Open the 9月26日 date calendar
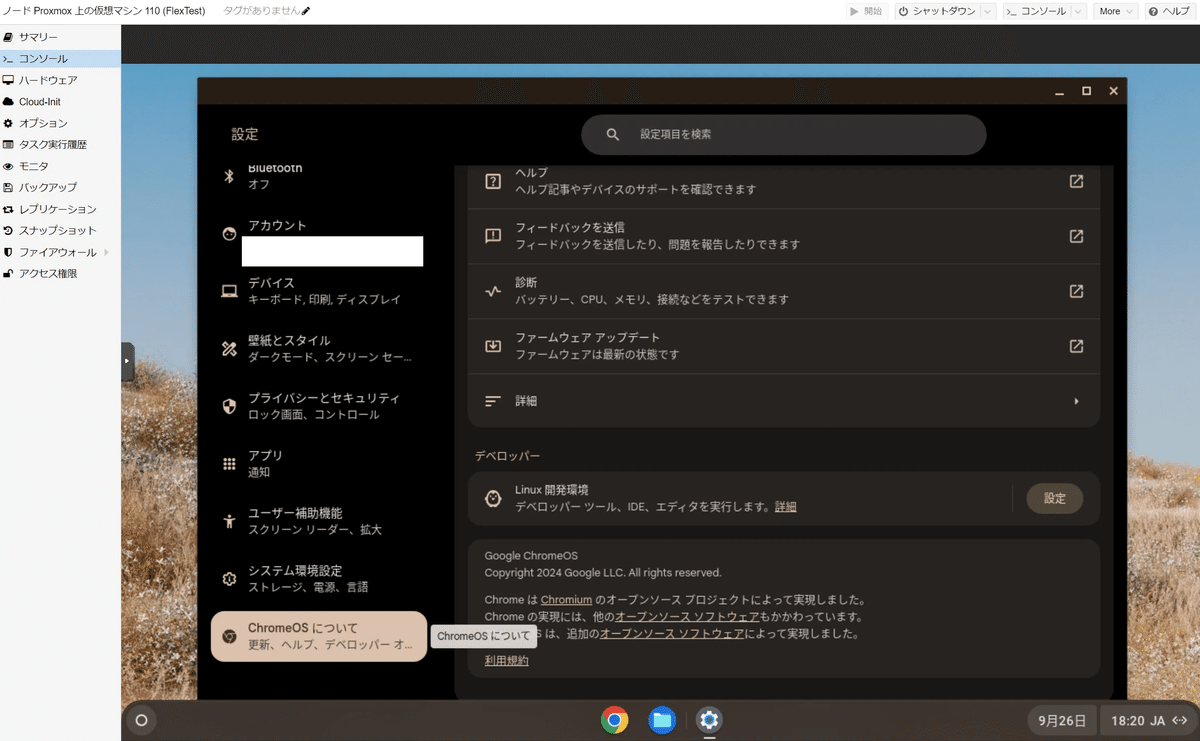 pyautogui.click(x=1061, y=720)
